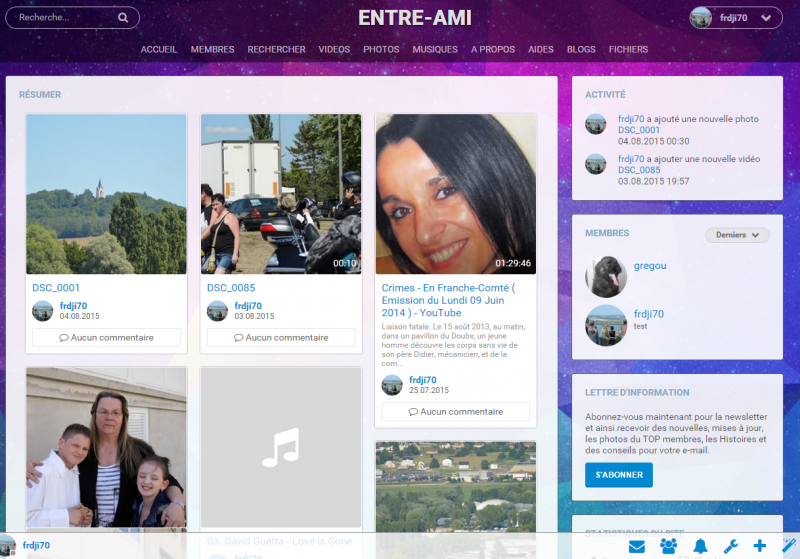Image resolution: width=800 pixels, height=559 pixels.
Task: Click frdji70 author link under Crimes video
Action: 422,379
